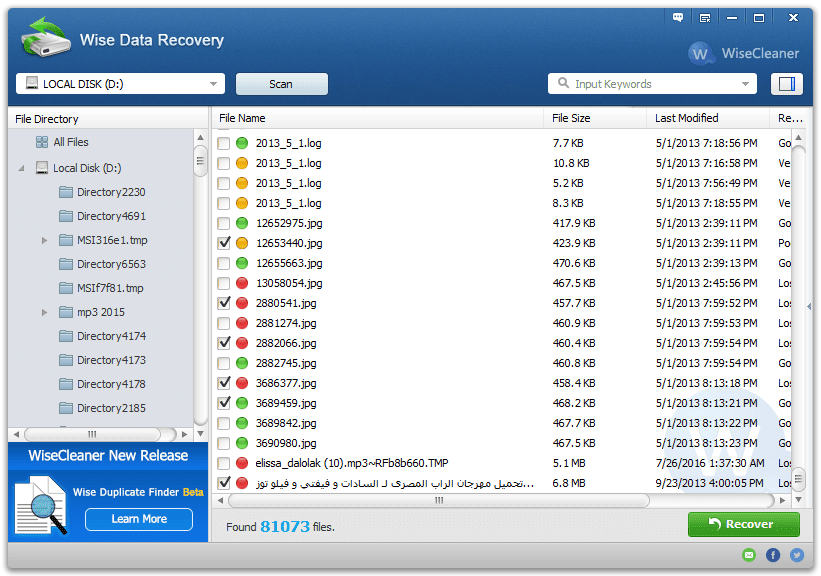This screenshot has width=821, height=576.
Task: Click the green status dot of 3690980.jpg
Action: [242, 443]
